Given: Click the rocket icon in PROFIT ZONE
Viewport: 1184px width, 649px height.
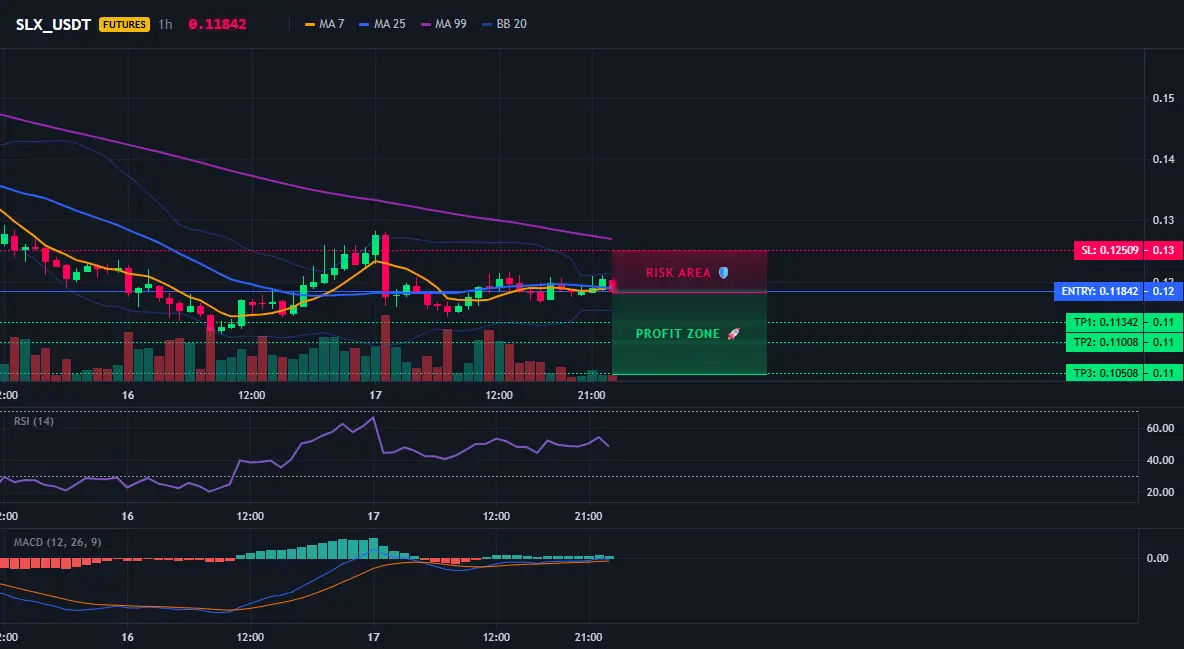Looking at the screenshot, I should click(733, 334).
